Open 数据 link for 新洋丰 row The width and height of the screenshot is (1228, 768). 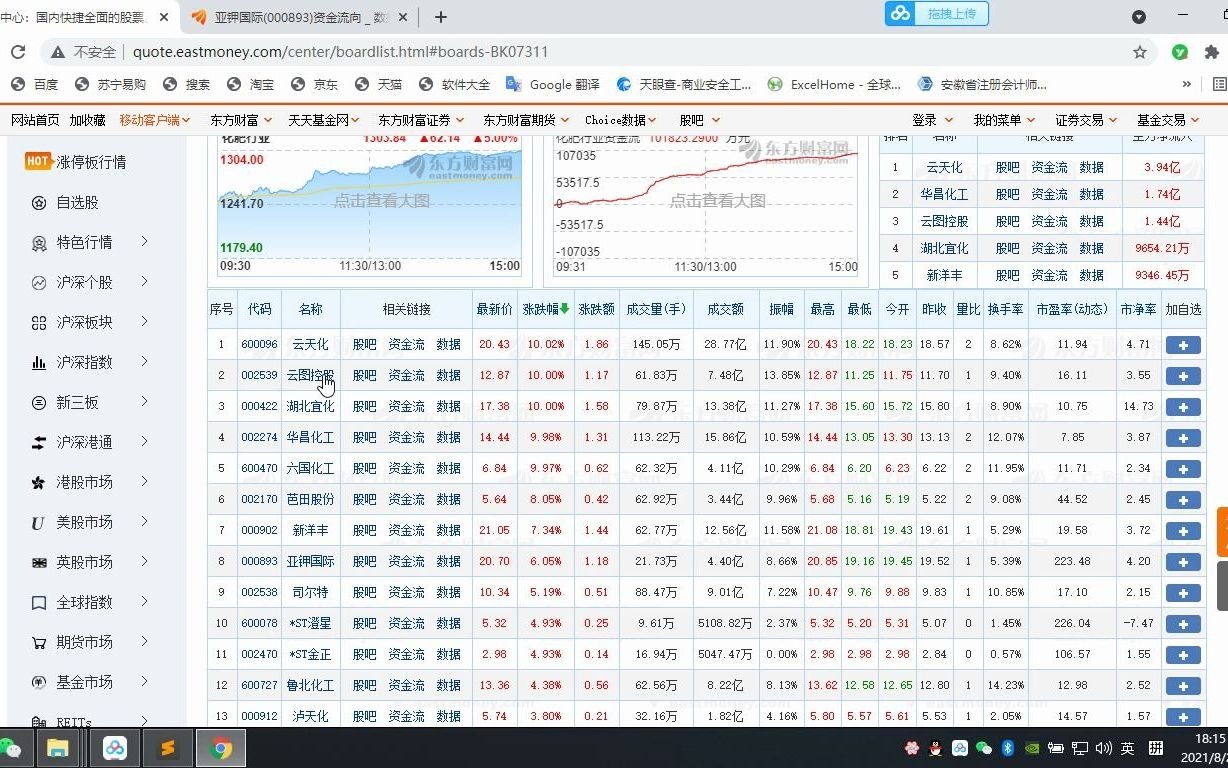pos(448,531)
